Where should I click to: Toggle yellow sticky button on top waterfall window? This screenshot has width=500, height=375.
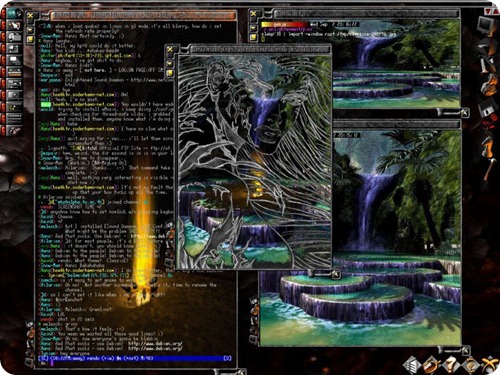coord(254,37)
